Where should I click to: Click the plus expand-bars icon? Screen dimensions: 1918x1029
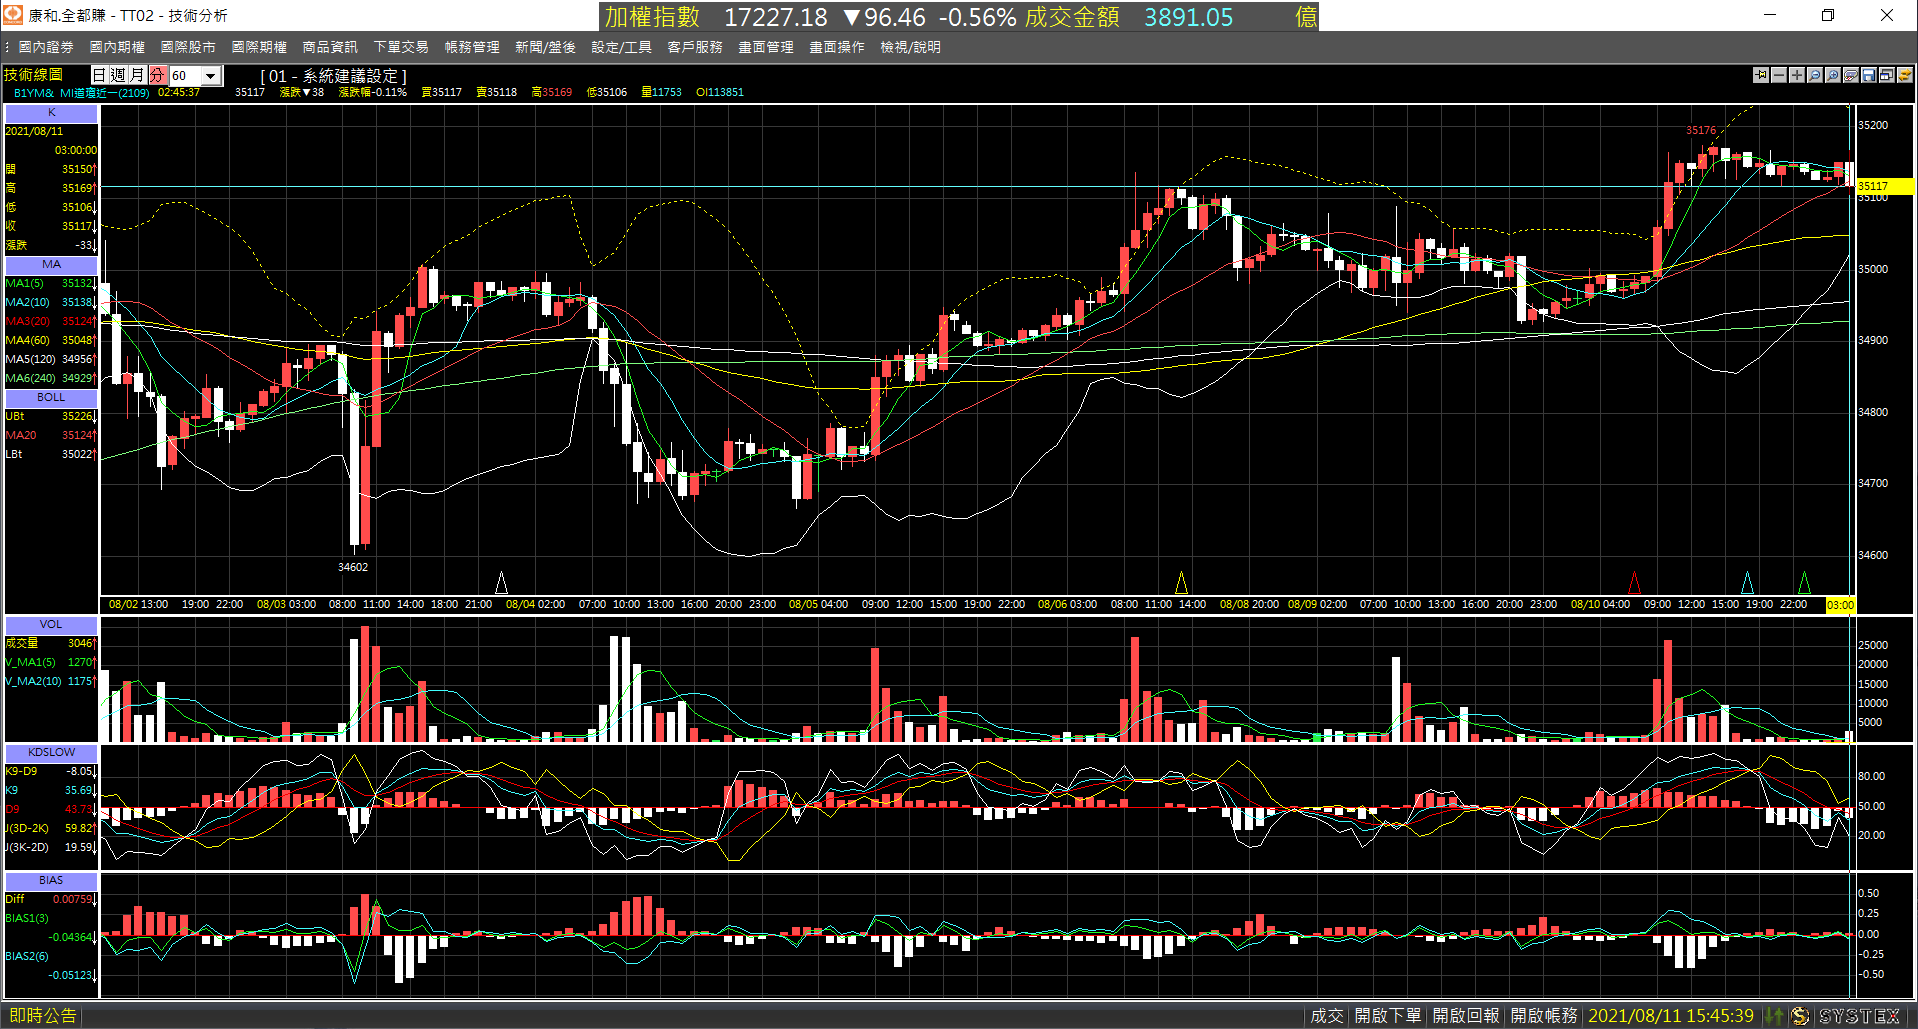[1797, 75]
